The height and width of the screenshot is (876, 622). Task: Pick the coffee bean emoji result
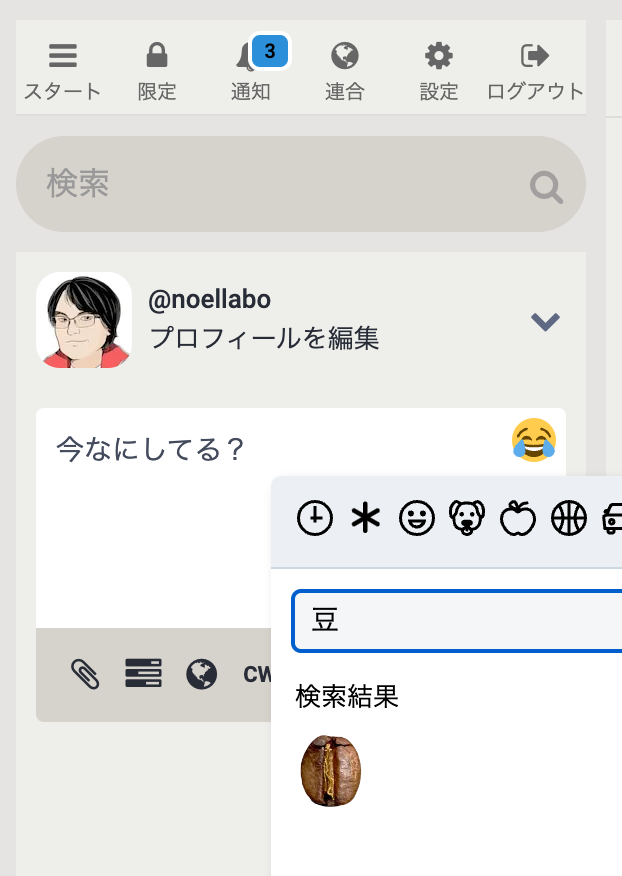coord(331,771)
